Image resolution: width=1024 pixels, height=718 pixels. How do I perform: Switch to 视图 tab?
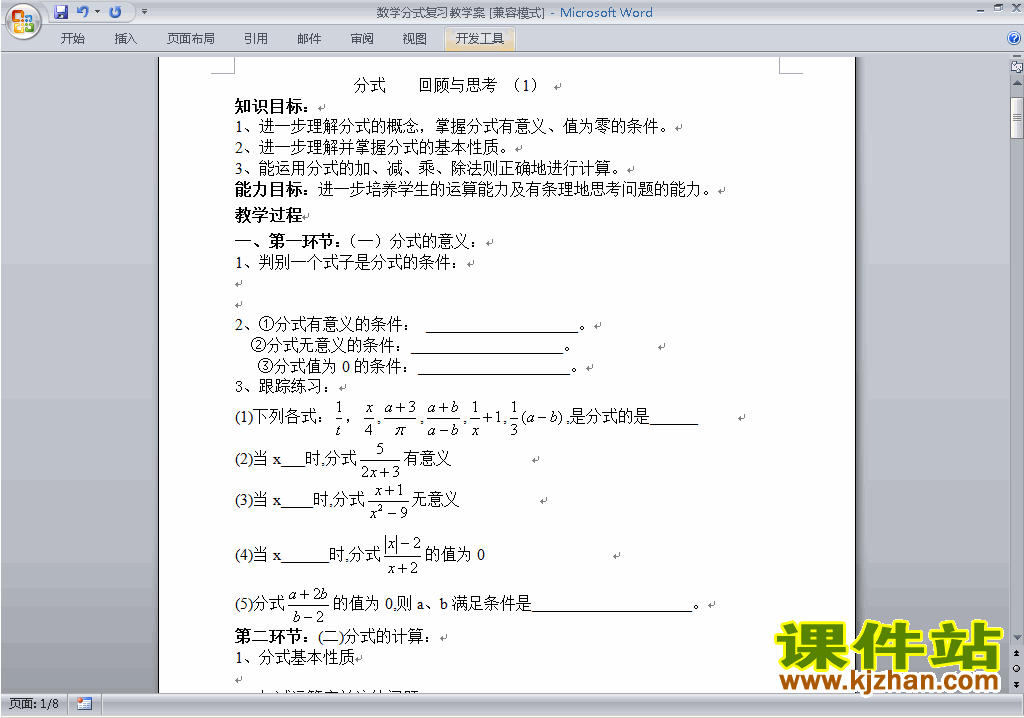click(415, 39)
